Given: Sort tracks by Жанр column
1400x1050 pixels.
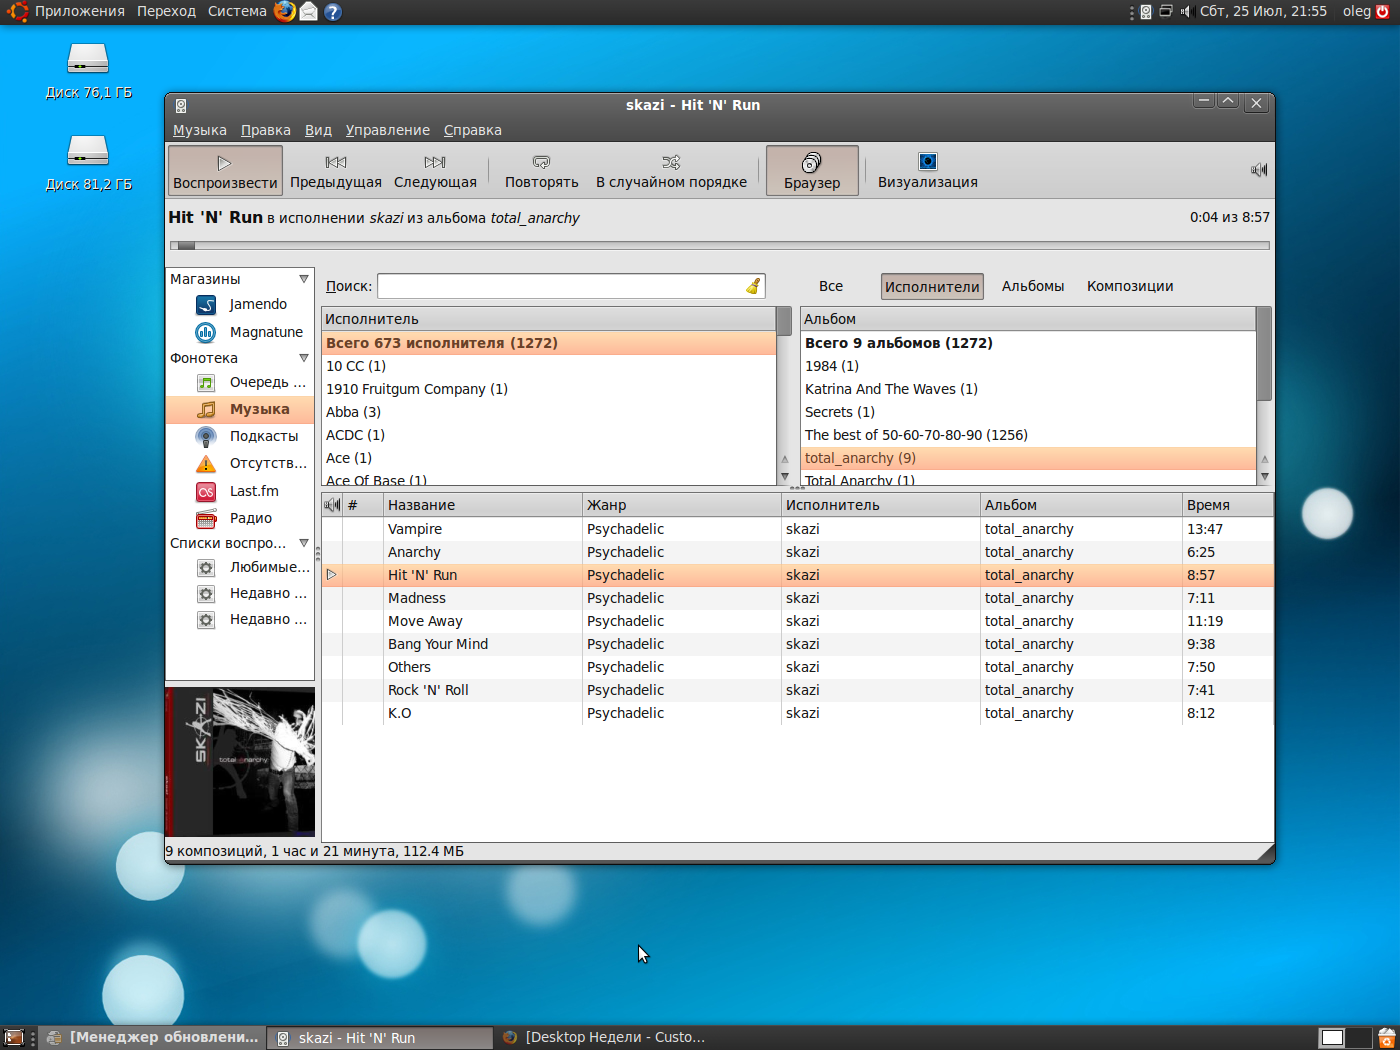Looking at the screenshot, I should [681, 505].
